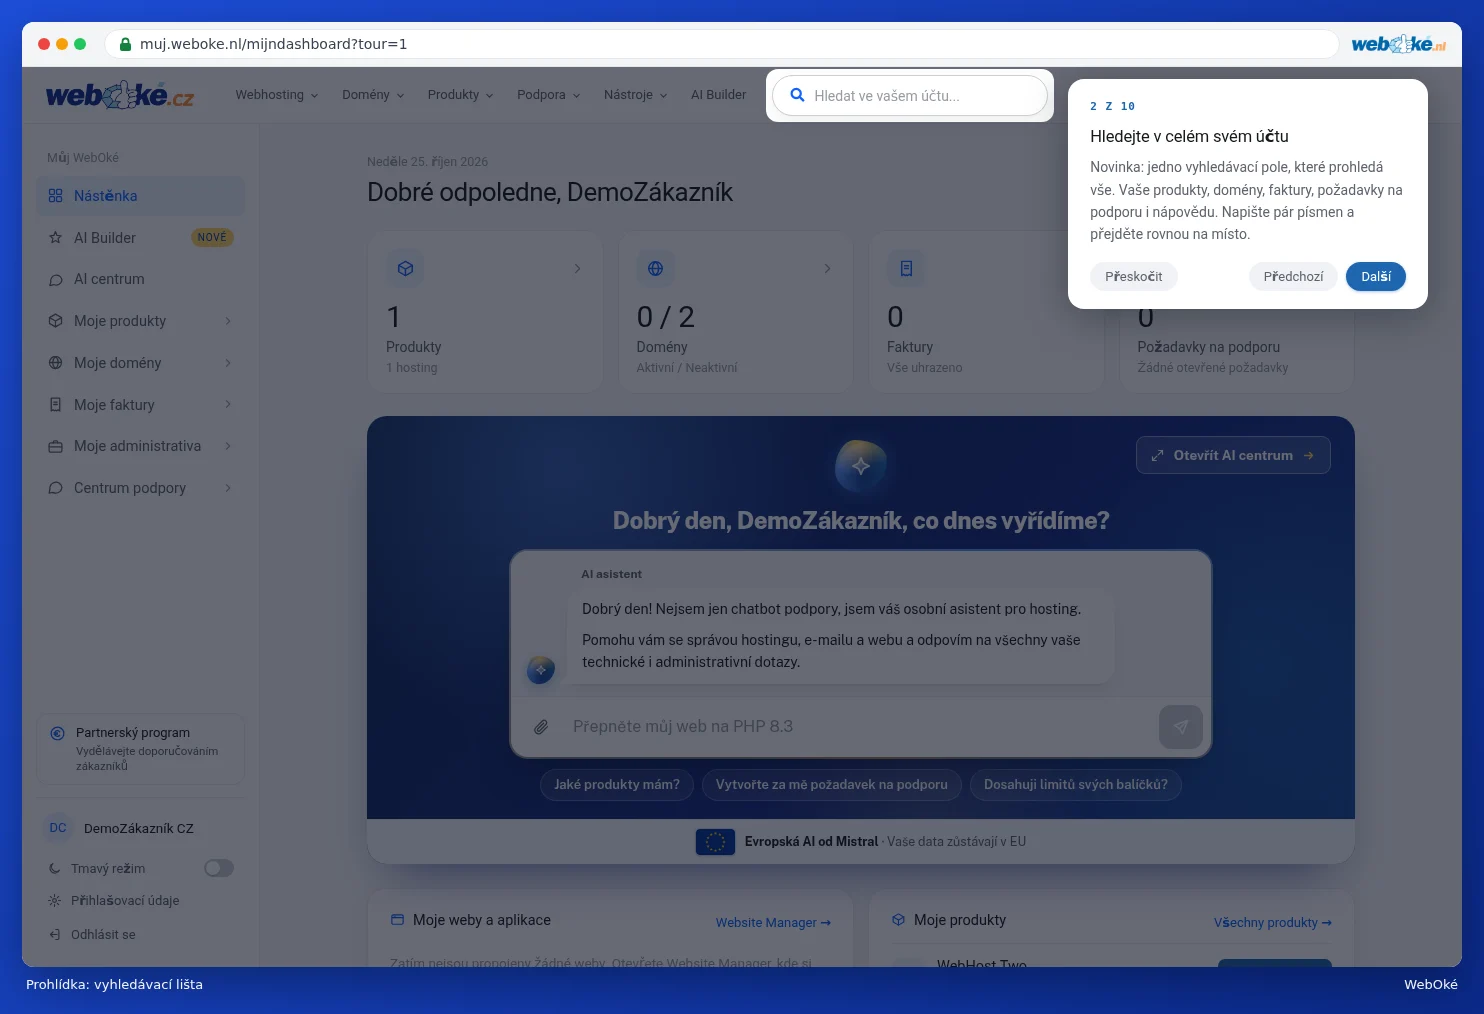Screen dimensions: 1484x1014
Task: Skip the tour with Přeskočit
Action: coord(1134,277)
